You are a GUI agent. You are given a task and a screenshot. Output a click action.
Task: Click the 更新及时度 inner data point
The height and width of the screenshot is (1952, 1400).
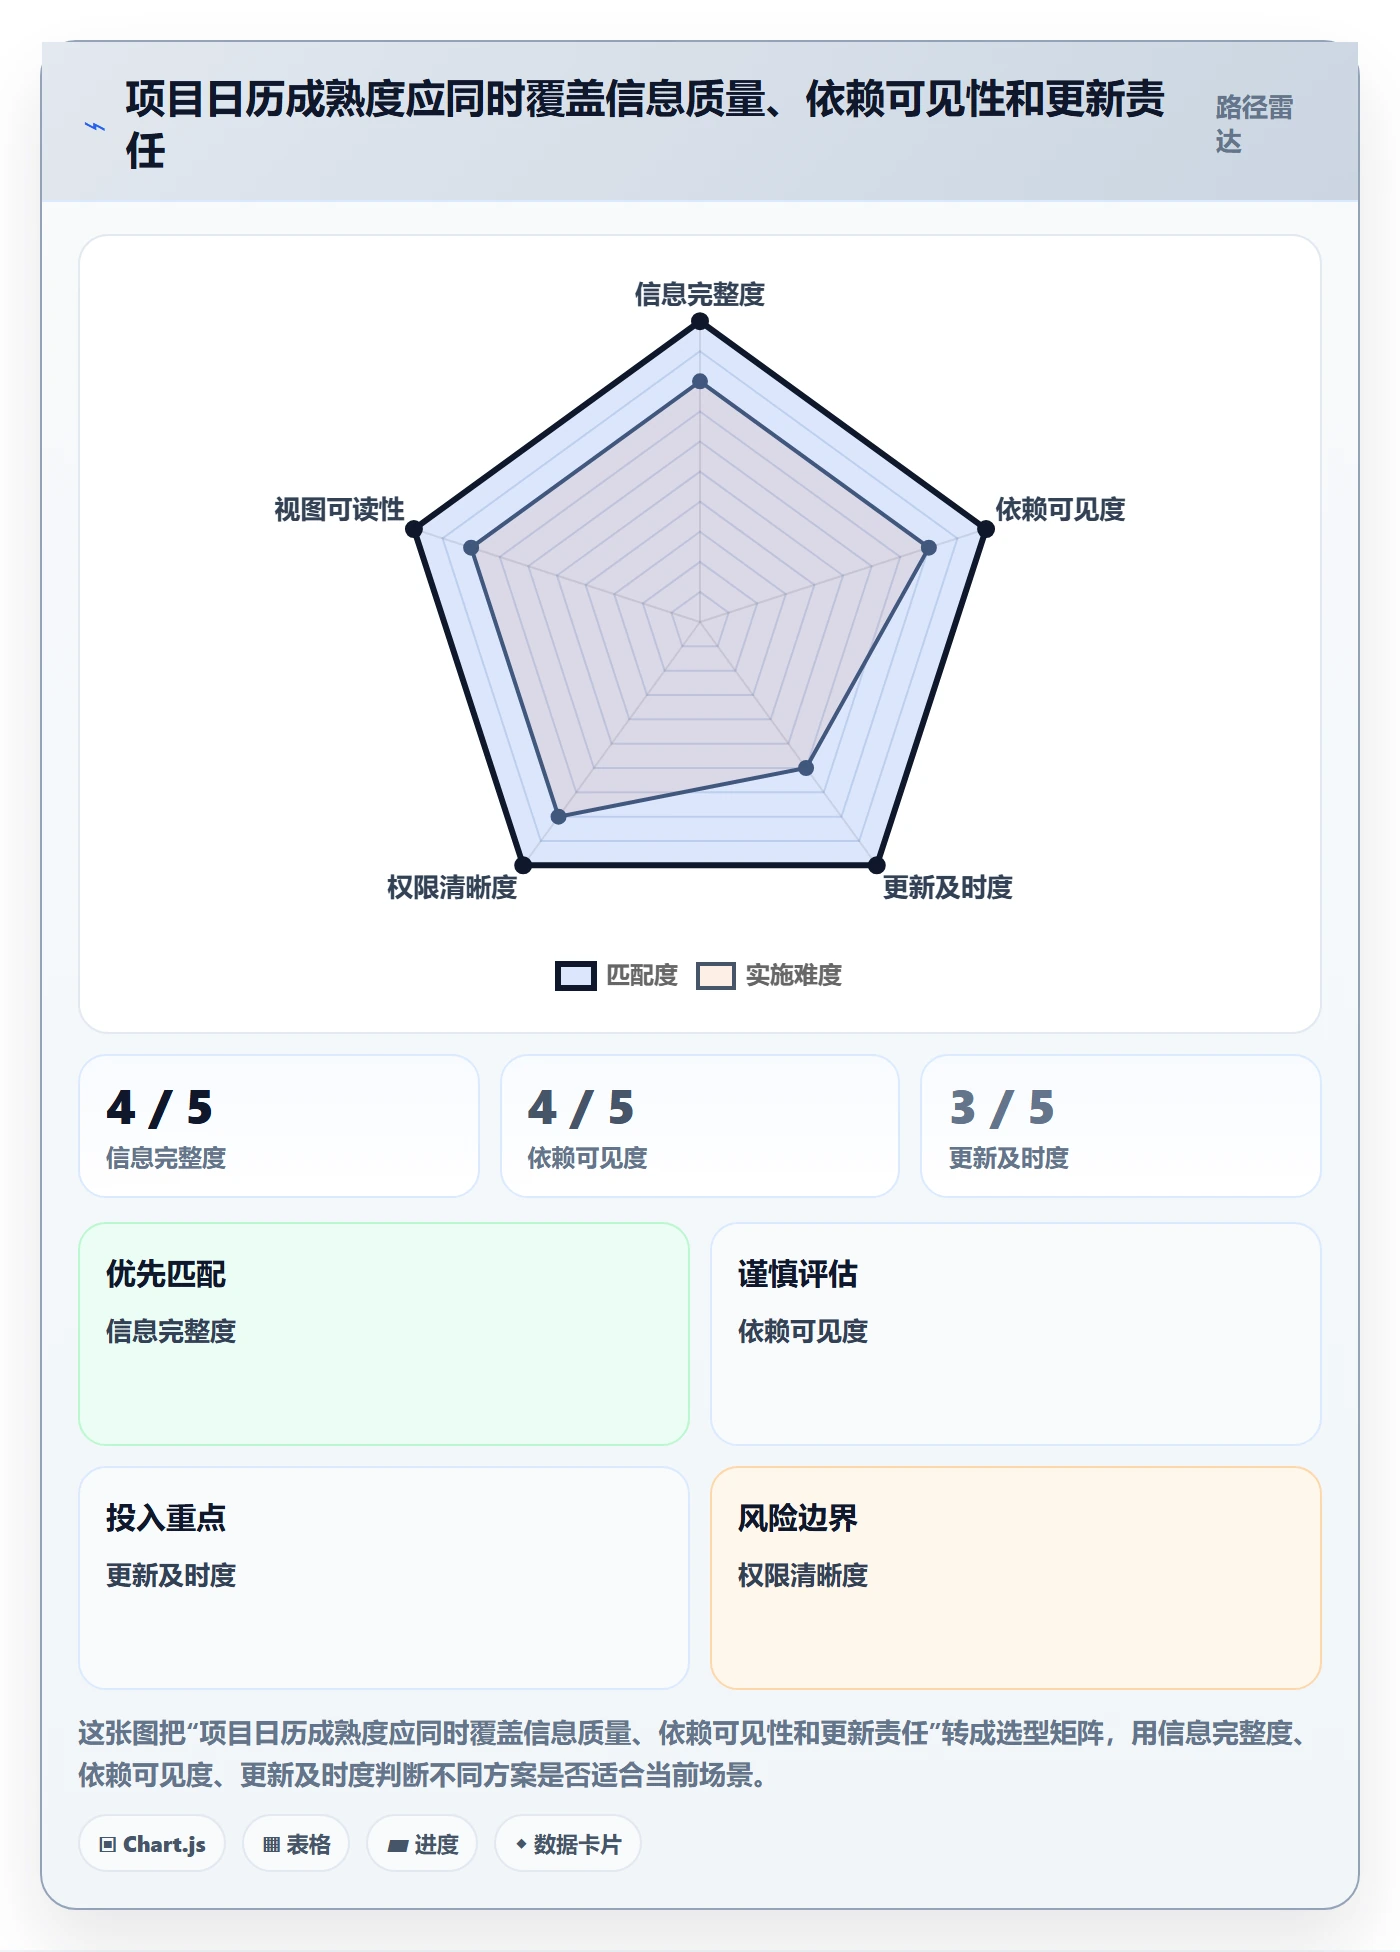[806, 768]
